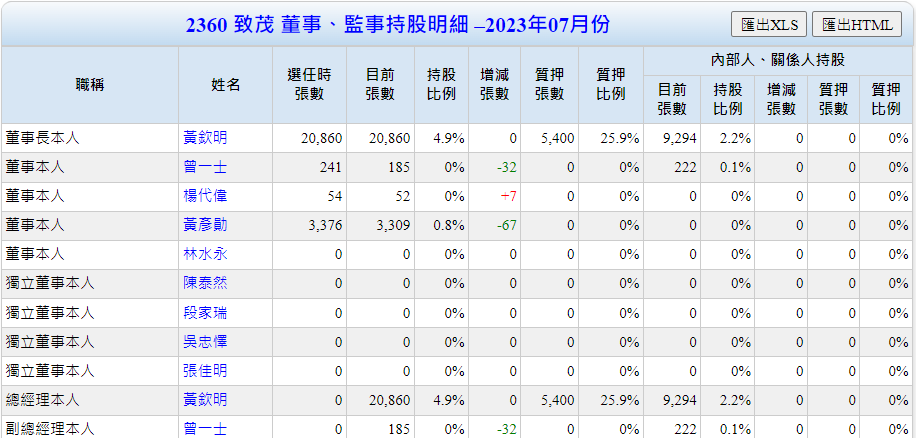
Task: Open the 黃彥勳 director link
Action: click(205, 225)
